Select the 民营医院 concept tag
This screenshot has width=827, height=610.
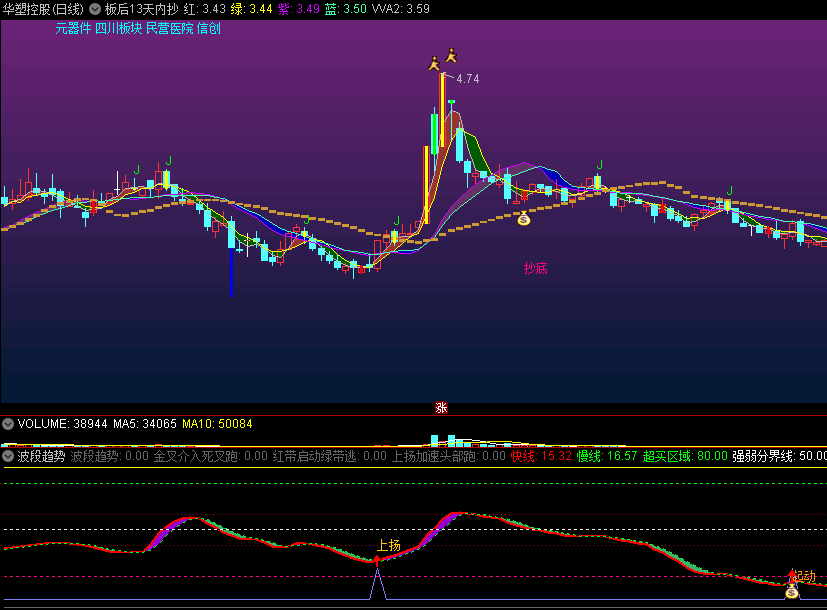169,29
